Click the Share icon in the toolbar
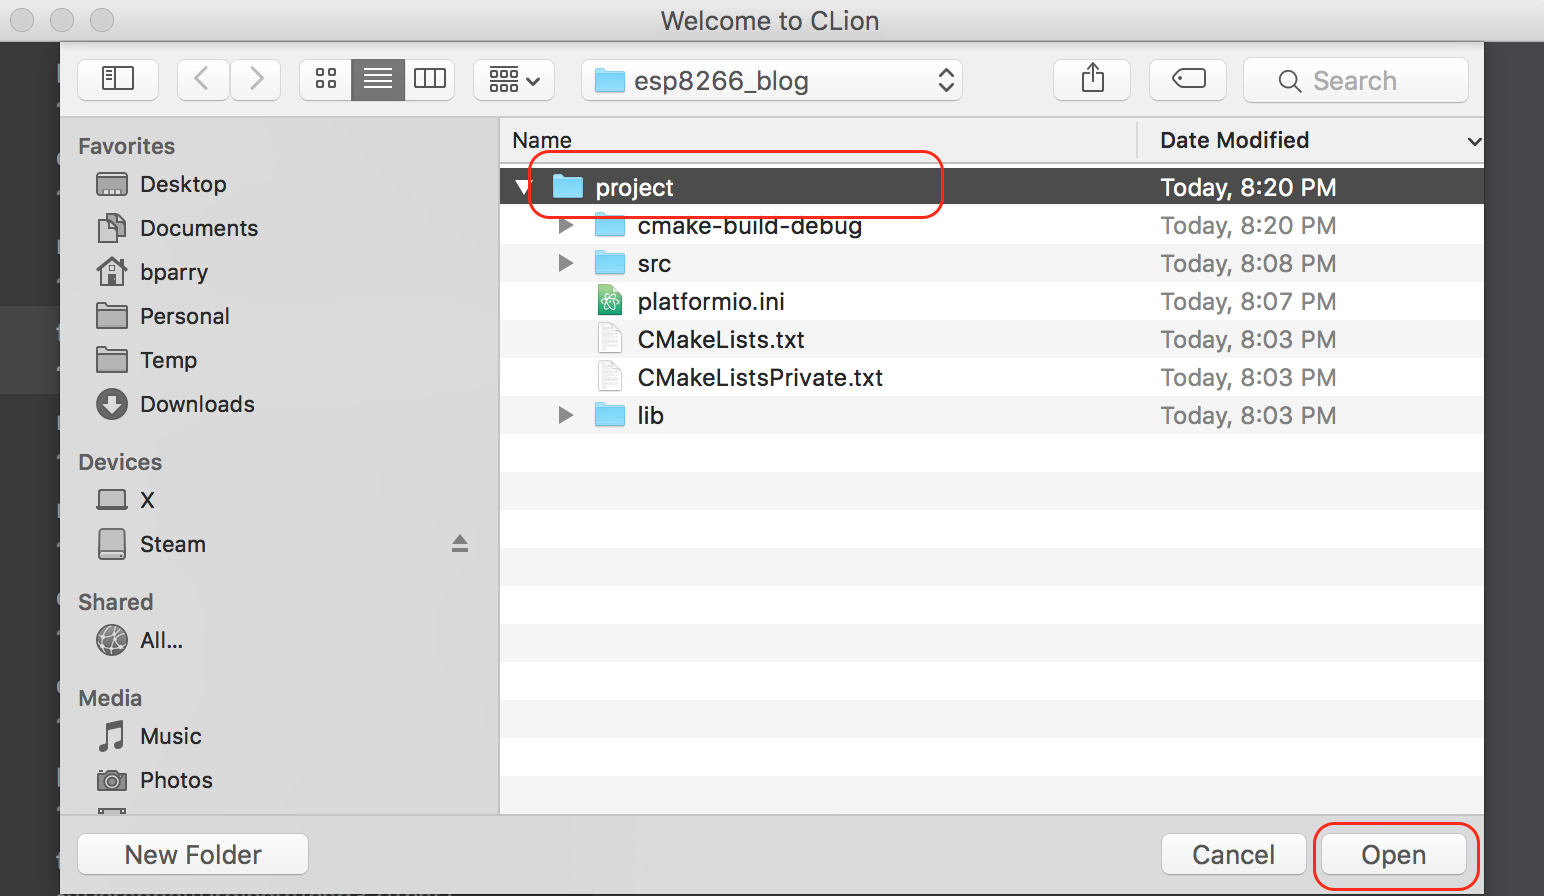The height and width of the screenshot is (896, 1544). click(x=1091, y=80)
